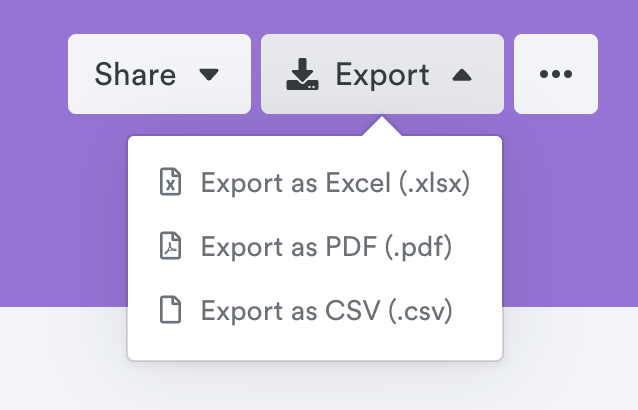Image resolution: width=638 pixels, height=410 pixels.
Task: Click the blank CSV file icon
Action: click(x=170, y=310)
